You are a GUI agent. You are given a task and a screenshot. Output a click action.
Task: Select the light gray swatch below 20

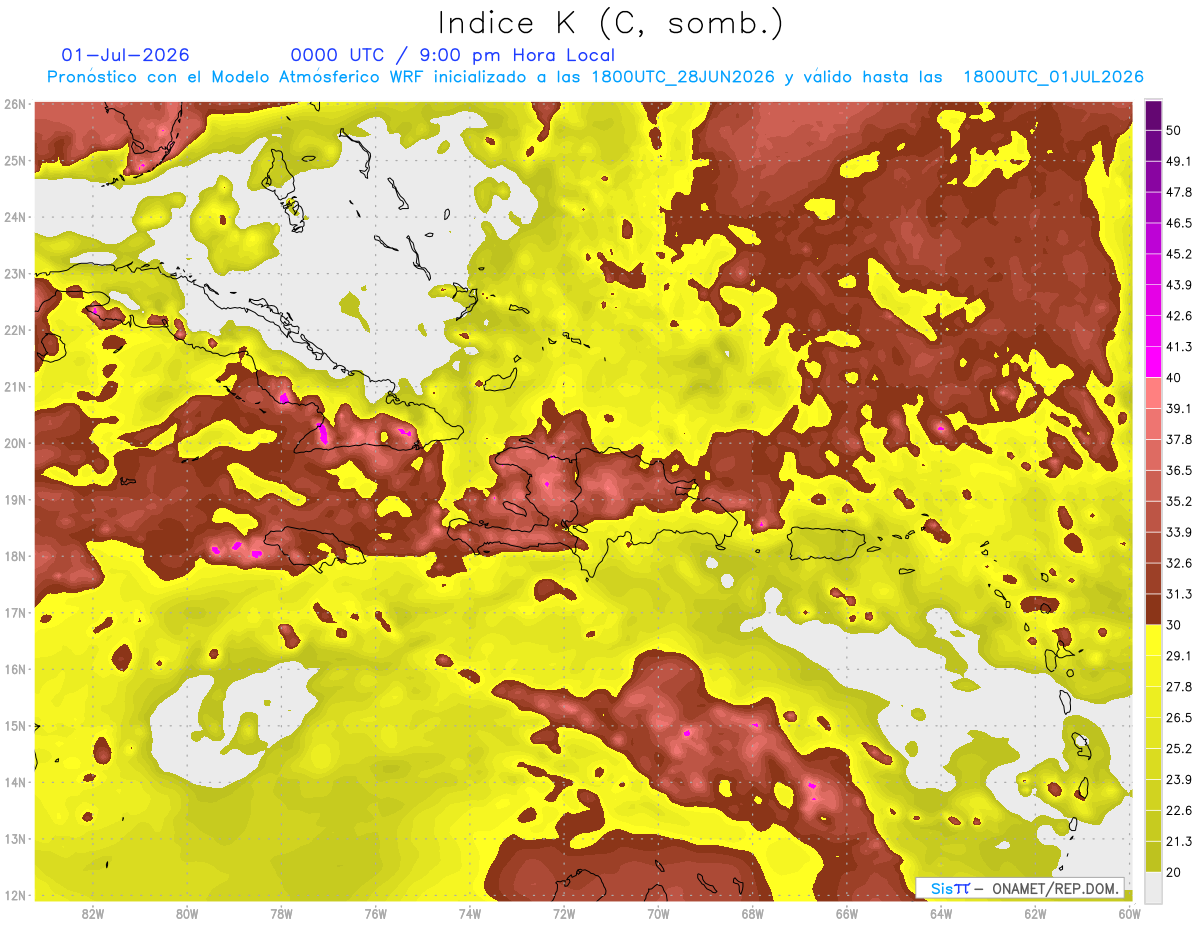1154,886
